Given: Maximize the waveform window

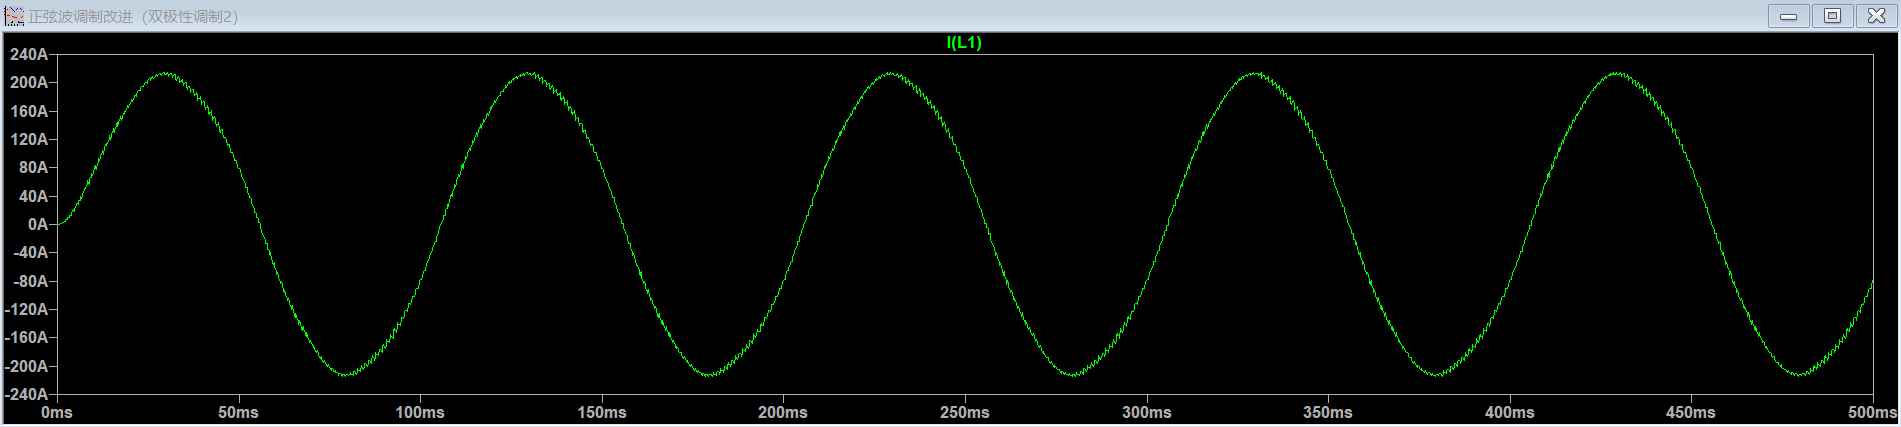Looking at the screenshot, I should pyautogui.click(x=1832, y=16).
